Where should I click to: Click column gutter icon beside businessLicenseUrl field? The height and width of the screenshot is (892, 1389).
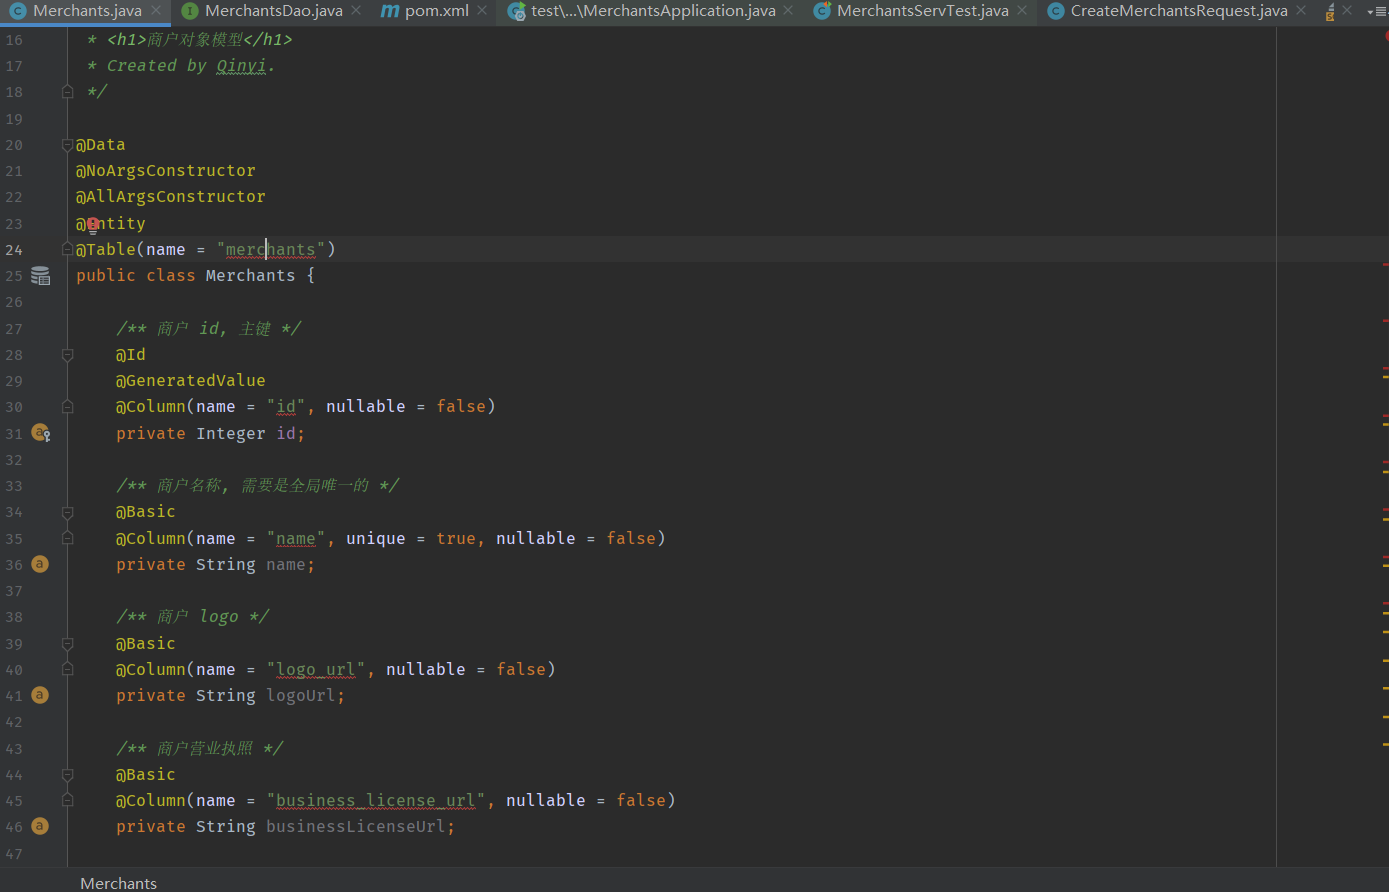(x=40, y=826)
